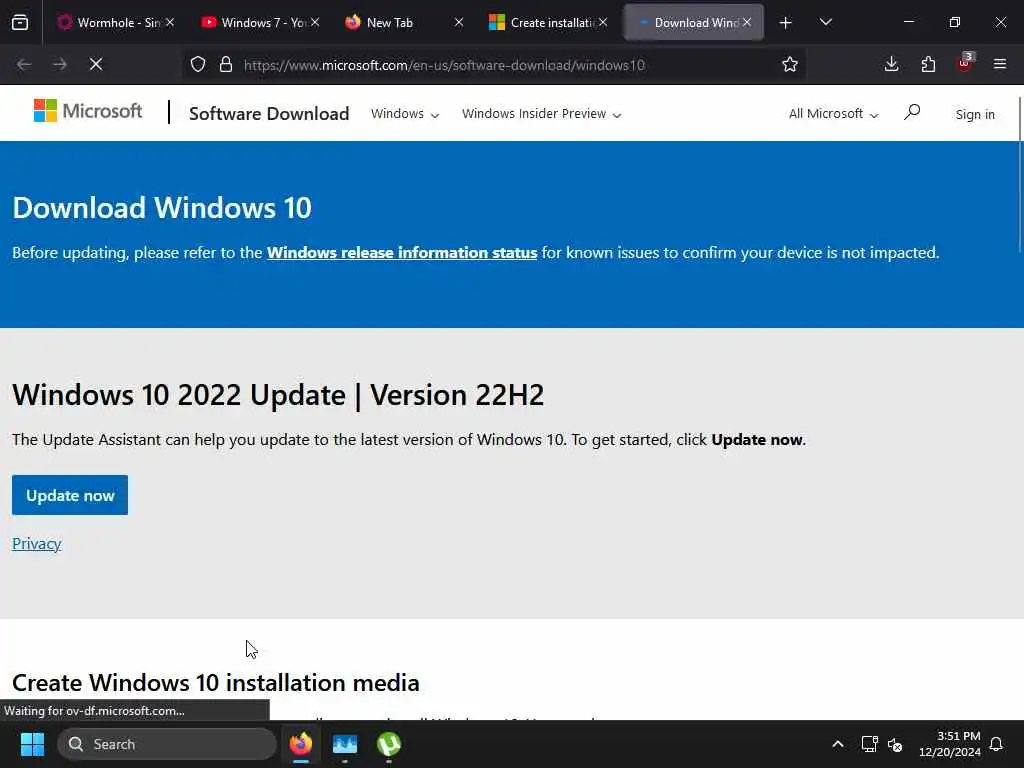Click 'Create Windows 10 installation media' heading

216,683
